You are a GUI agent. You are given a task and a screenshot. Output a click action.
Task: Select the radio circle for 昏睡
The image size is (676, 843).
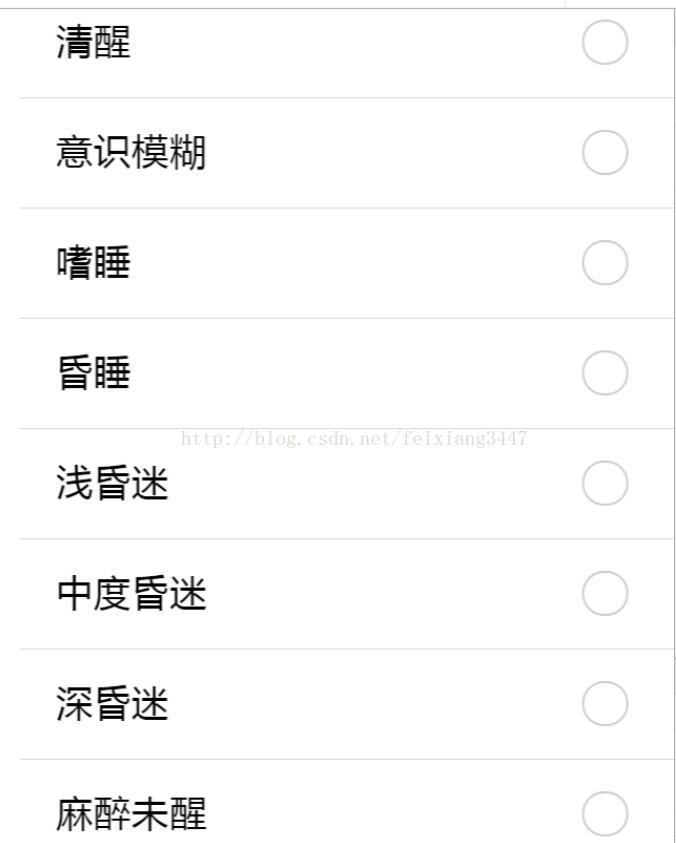pos(604,373)
